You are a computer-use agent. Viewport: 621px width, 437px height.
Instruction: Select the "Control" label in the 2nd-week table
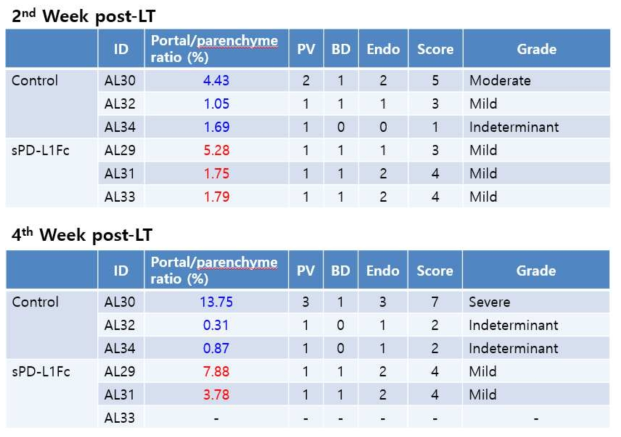pos(34,79)
